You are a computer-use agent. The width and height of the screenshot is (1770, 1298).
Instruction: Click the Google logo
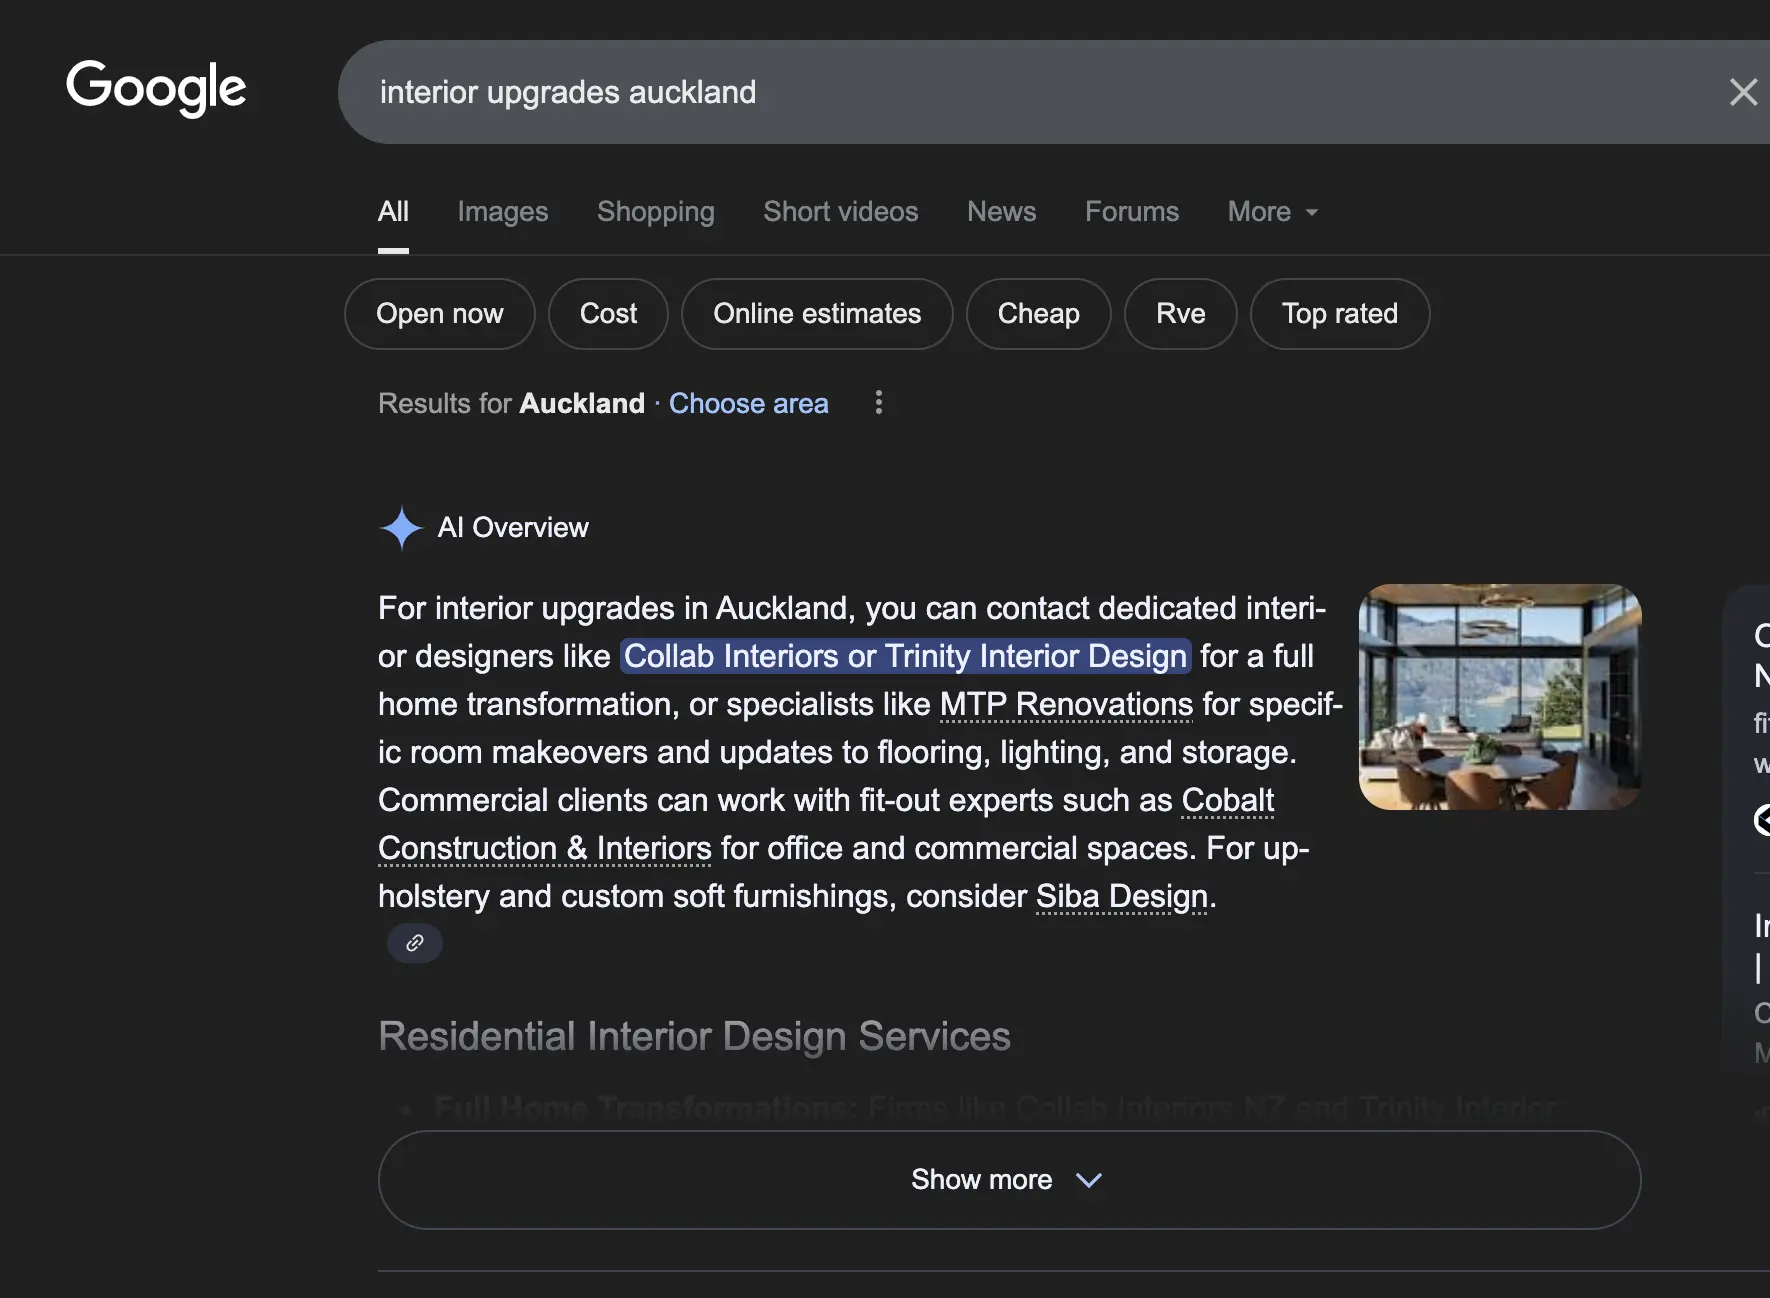click(x=156, y=87)
